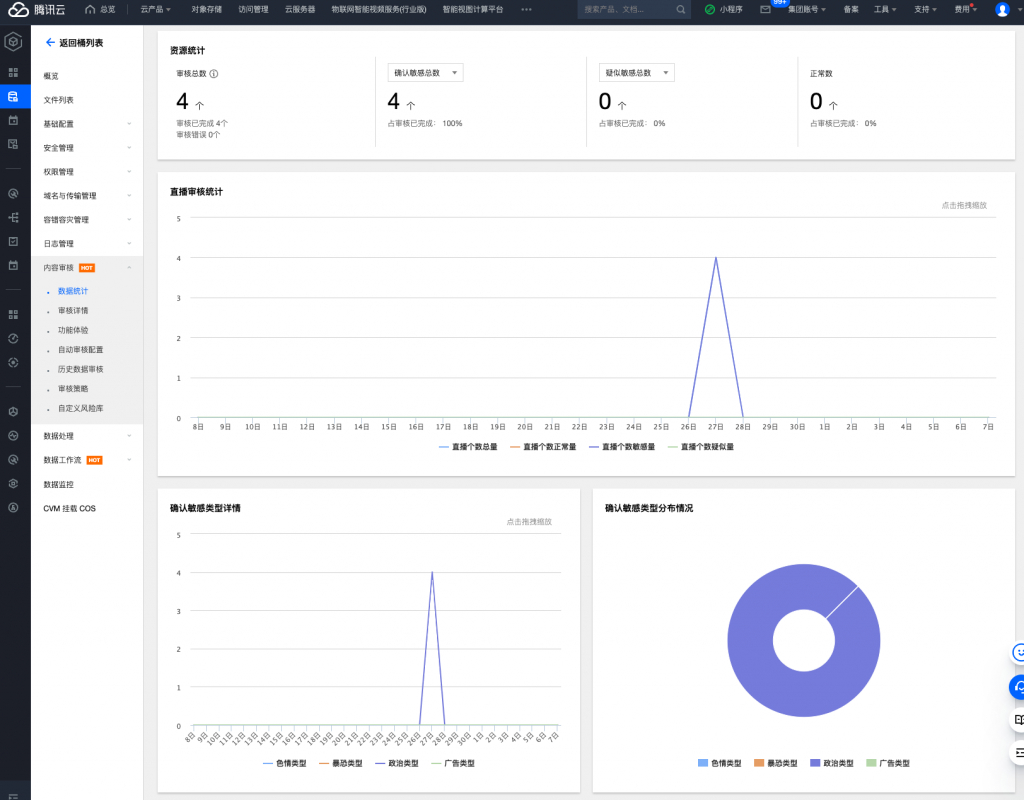Open 历史数据审核 submenu item
The height and width of the screenshot is (800, 1024).
pyautogui.click(x=80, y=370)
